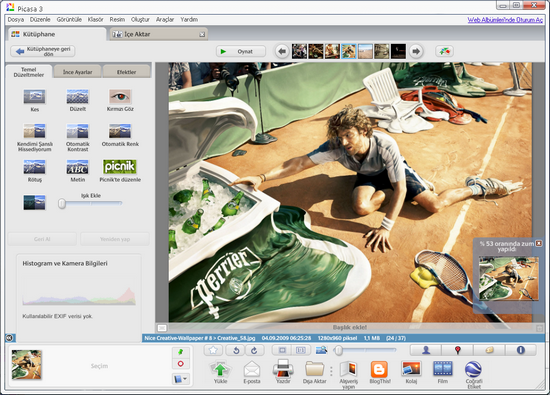Click Kütüphaneye geri dön button

[x=43, y=51]
